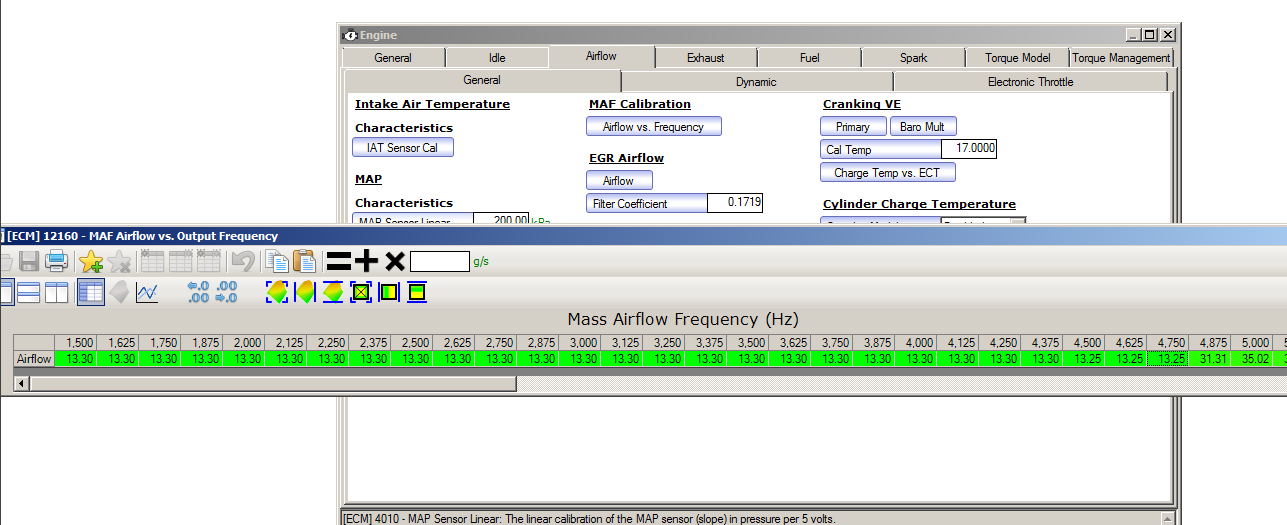Apply the plus add-value operator
Viewport: 1287px width, 525px height.
[367, 262]
